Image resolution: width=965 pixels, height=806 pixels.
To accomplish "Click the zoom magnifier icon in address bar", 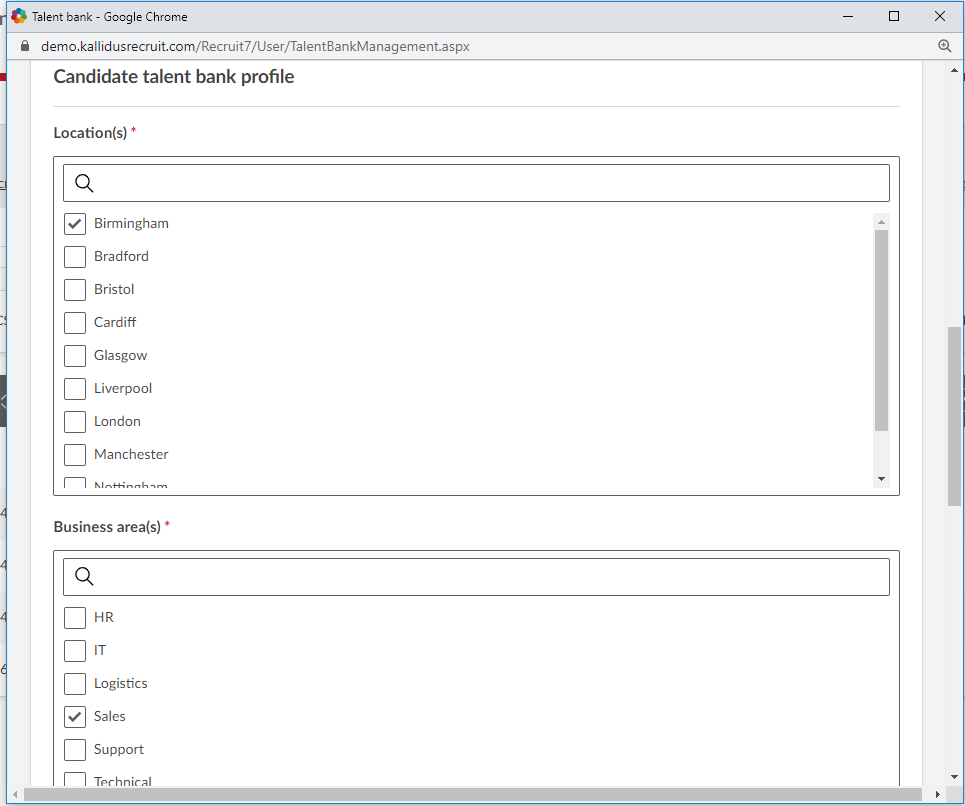I will click(x=944, y=46).
